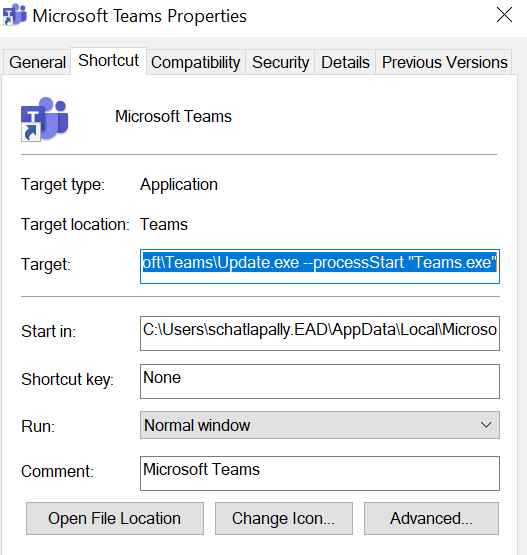
Task: Open the Details tab
Action: pyautogui.click(x=345, y=62)
